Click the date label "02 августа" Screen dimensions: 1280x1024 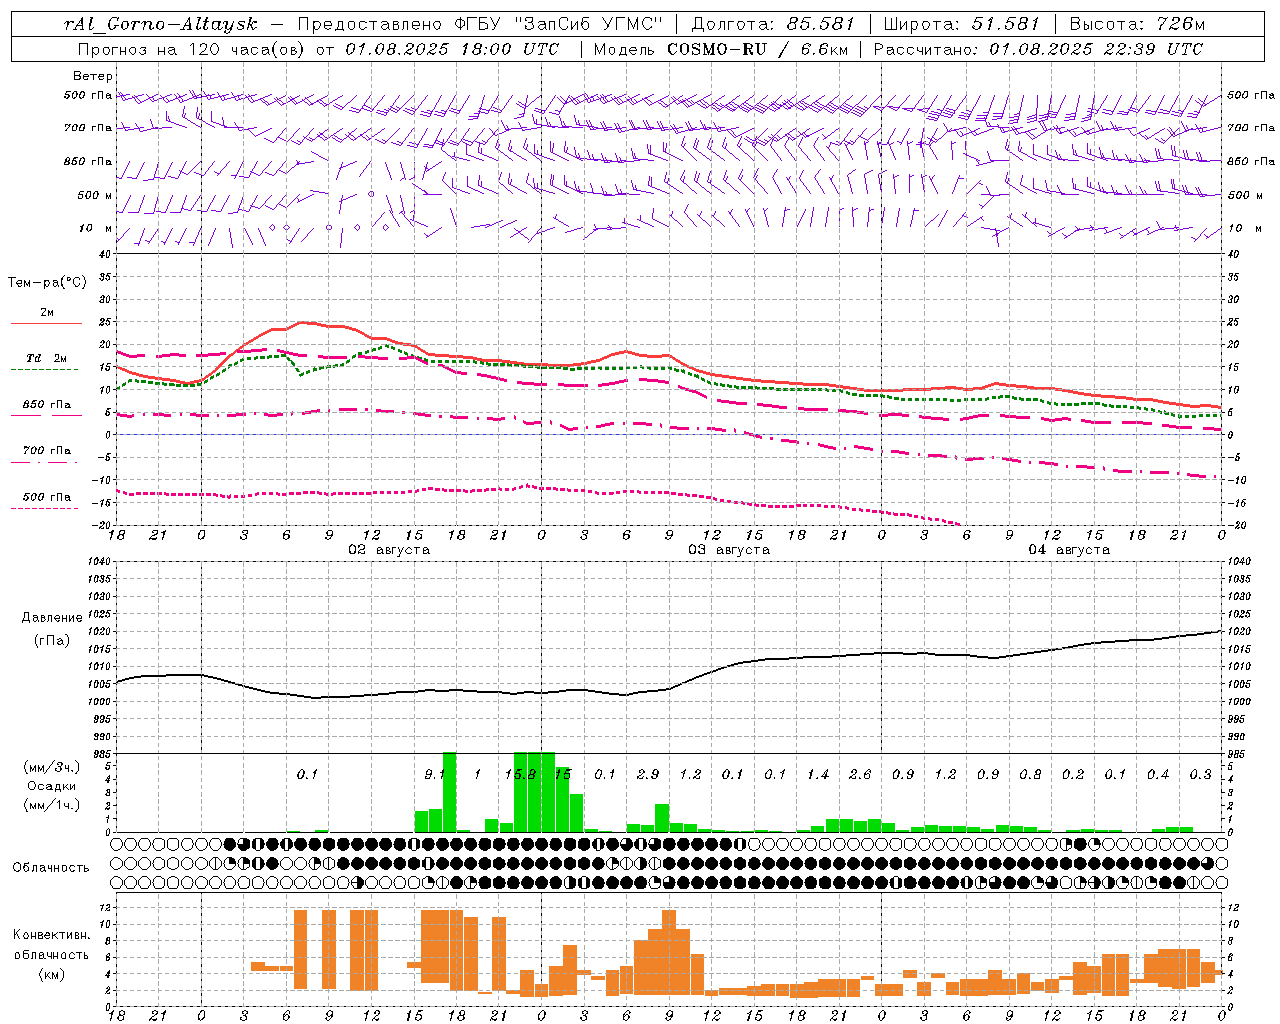coord(389,550)
